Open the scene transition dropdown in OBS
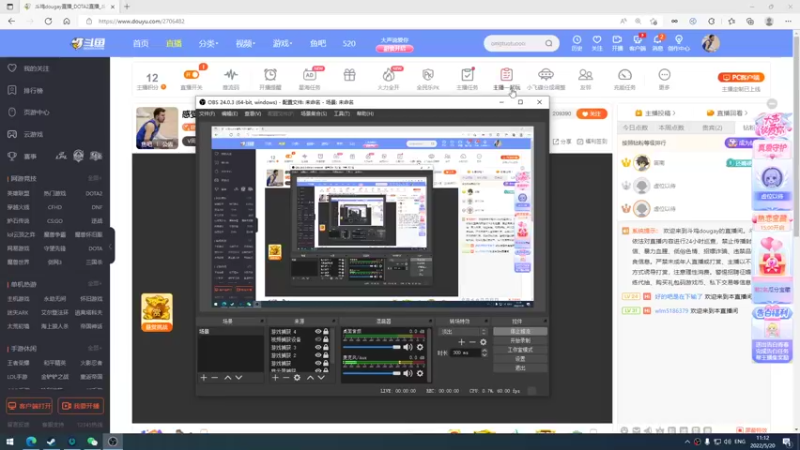 click(x=462, y=332)
